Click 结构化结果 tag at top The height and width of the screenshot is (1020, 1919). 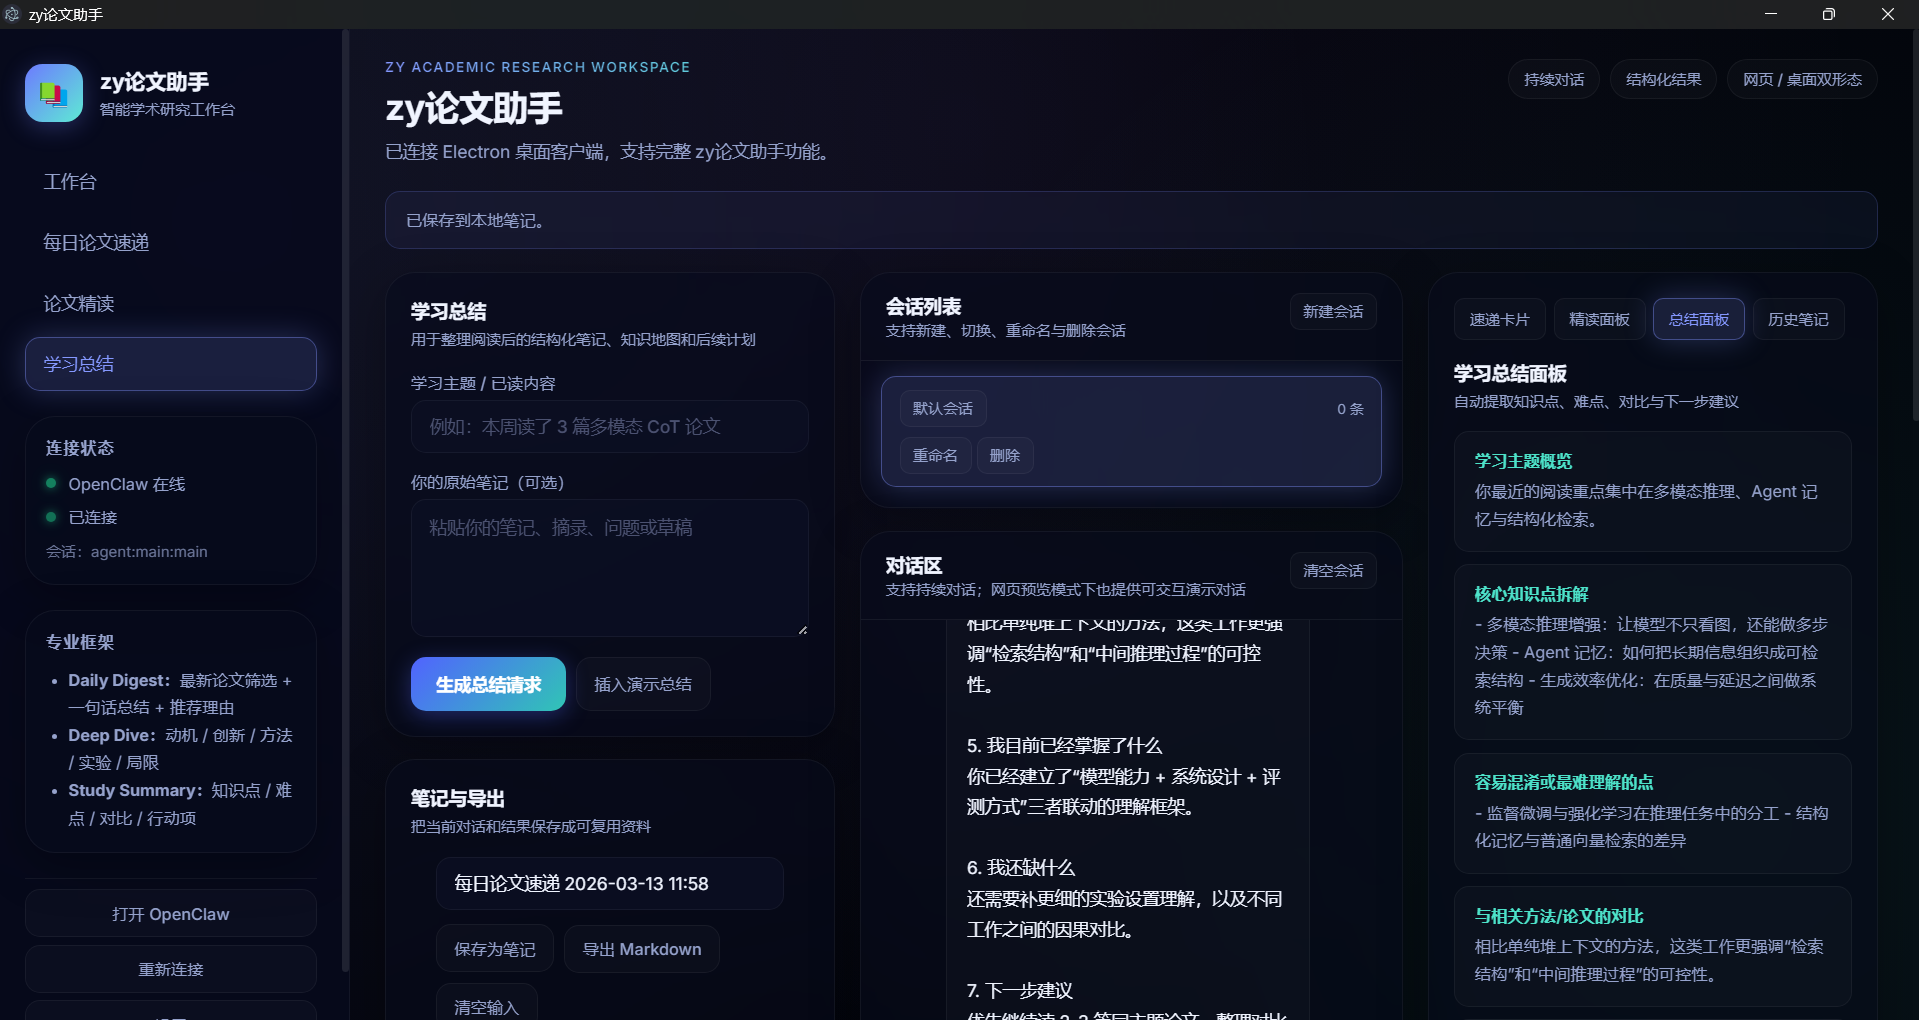coord(1663,80)
